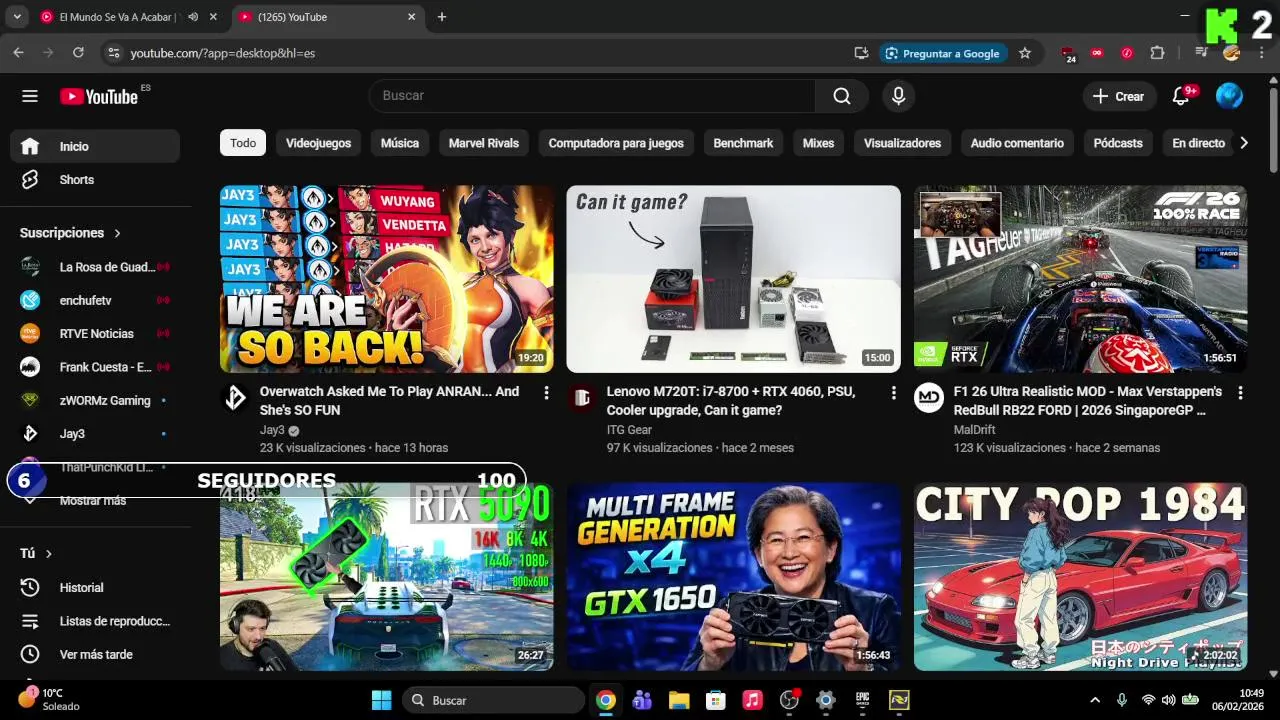Click the Crear button
Screen dimensions: 1280x720
(x=1119, y=96)
